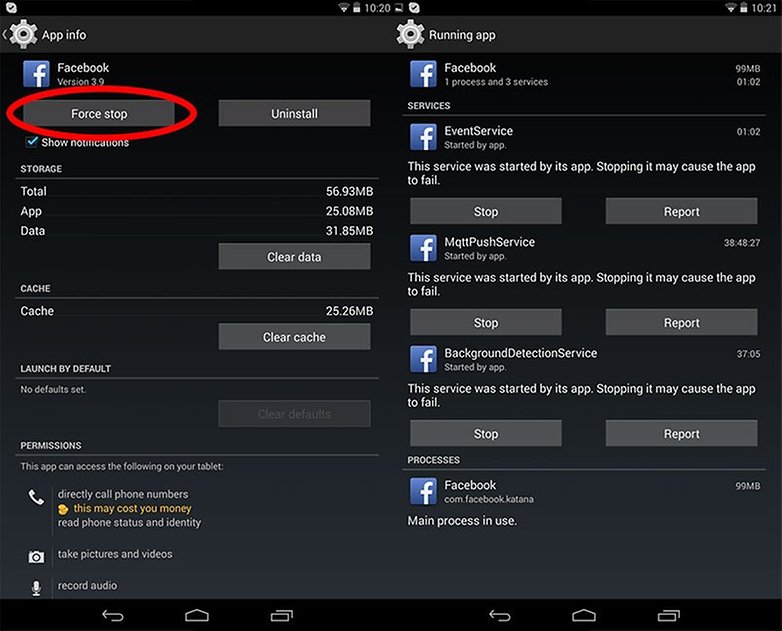
Task: Tap 'com.facebook.katana' process name
Action: (489, 499)
